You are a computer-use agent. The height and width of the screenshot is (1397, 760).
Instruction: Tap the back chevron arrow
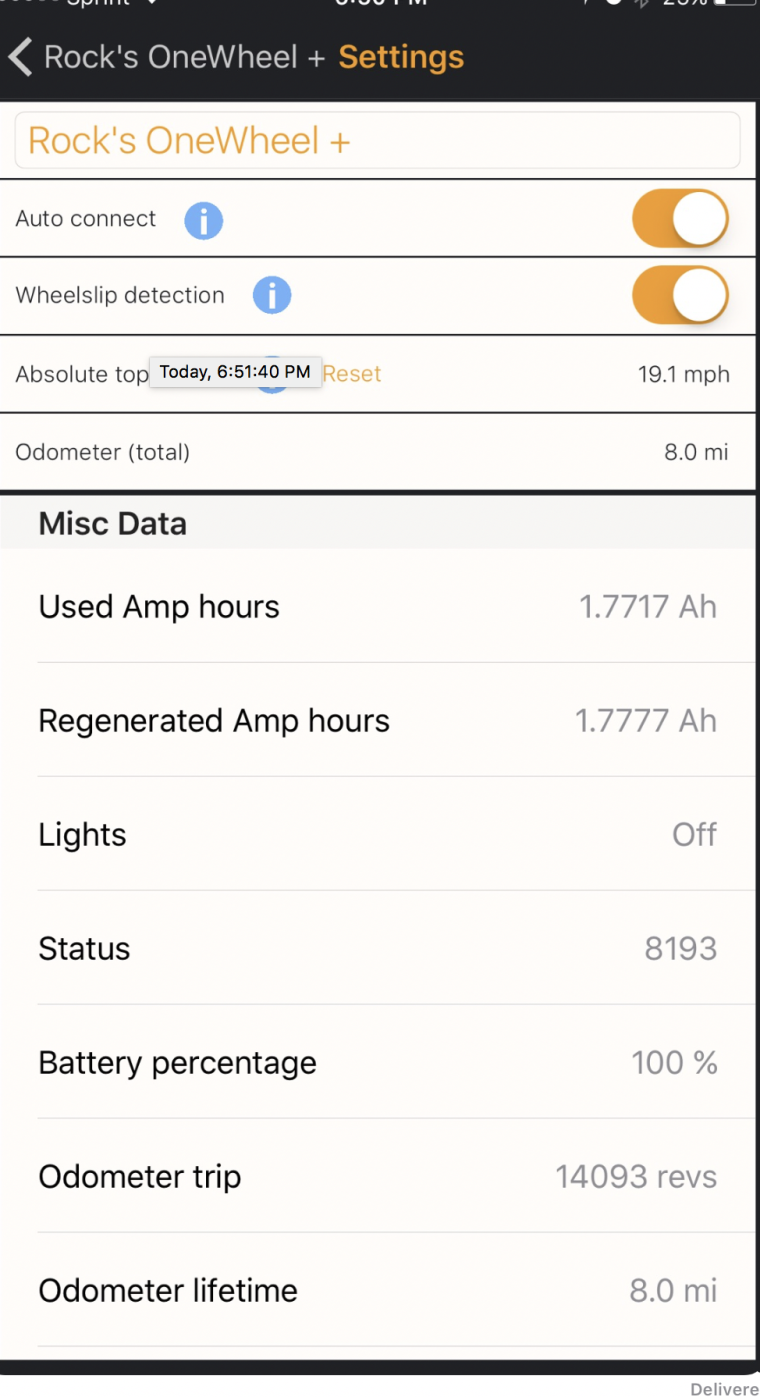coord(21,58)
